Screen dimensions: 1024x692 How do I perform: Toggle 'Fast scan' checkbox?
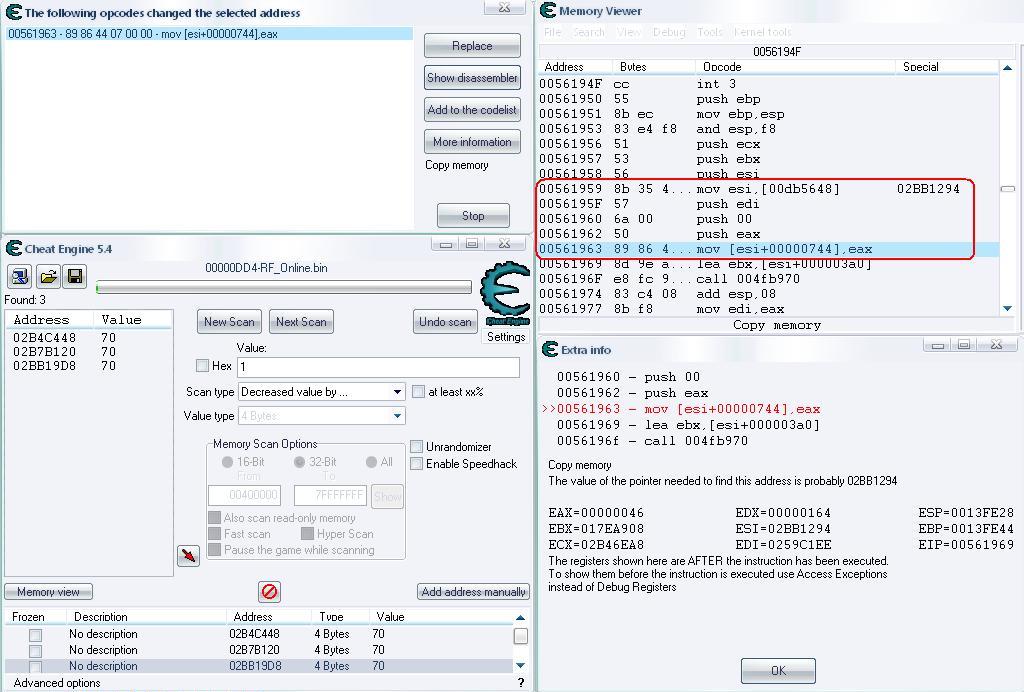214,533
